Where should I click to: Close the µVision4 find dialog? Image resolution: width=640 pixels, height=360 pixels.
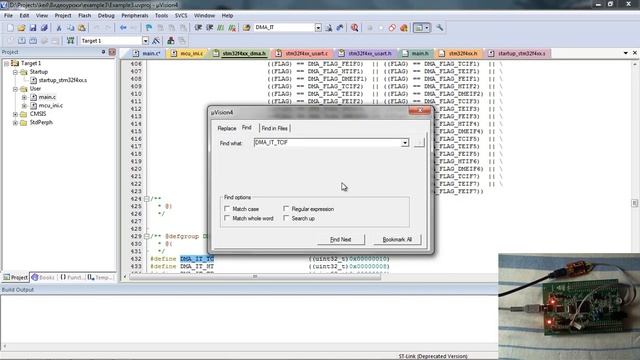point(420,111)
